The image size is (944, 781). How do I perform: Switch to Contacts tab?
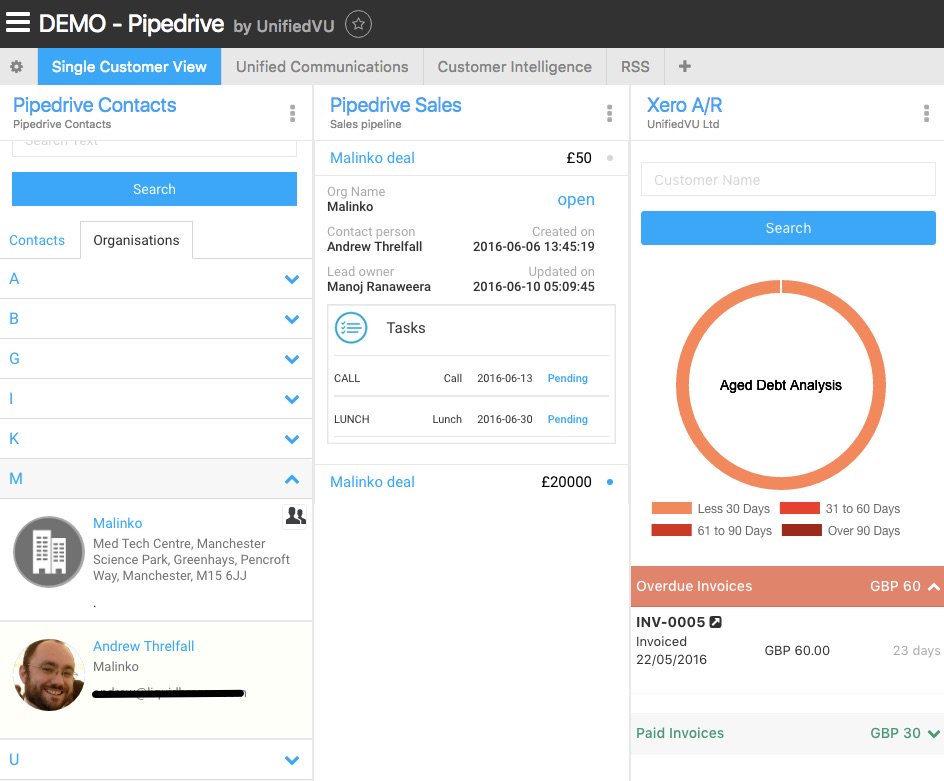[x=37, y=240]
